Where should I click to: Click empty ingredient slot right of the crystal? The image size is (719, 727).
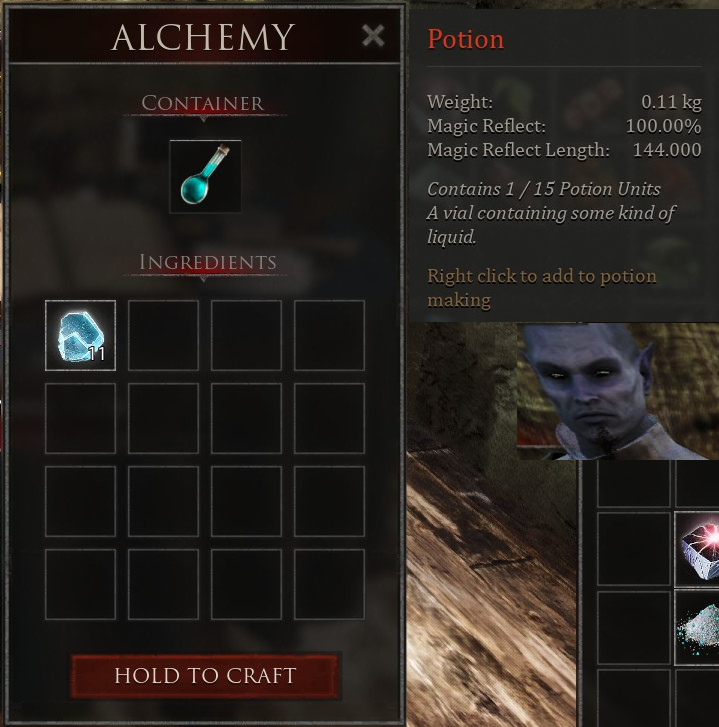[163, 335]
